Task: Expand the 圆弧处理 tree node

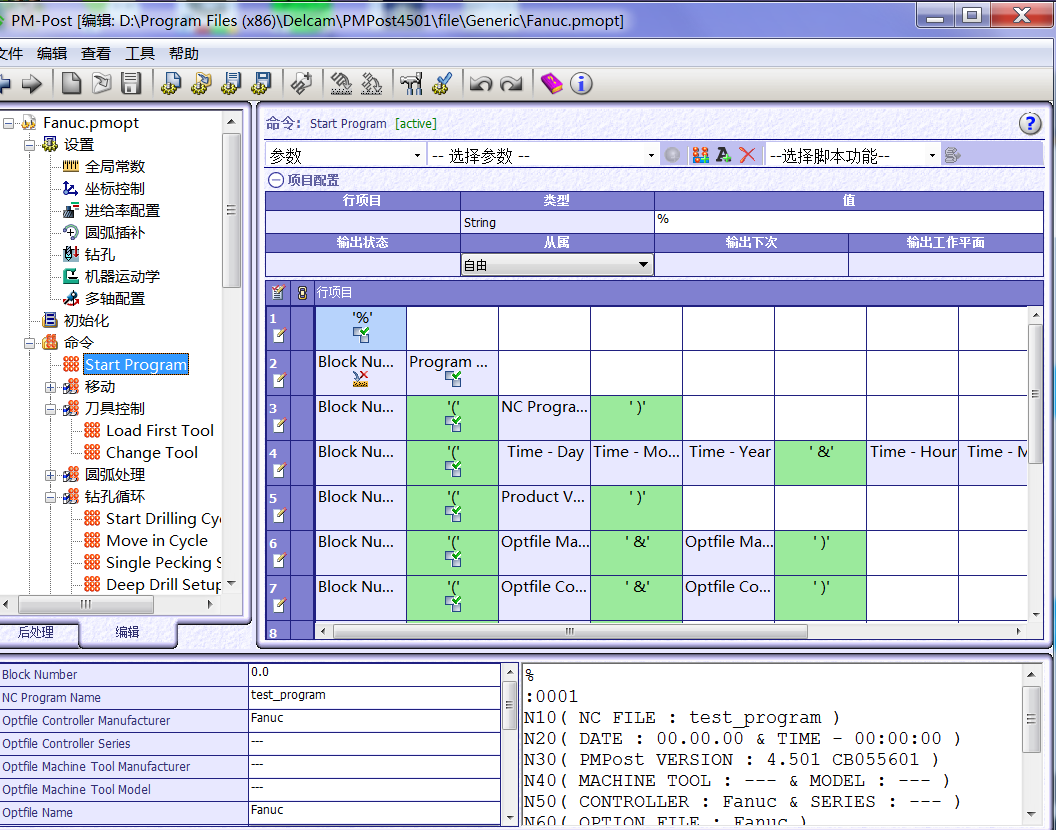Action: point(51,475)
